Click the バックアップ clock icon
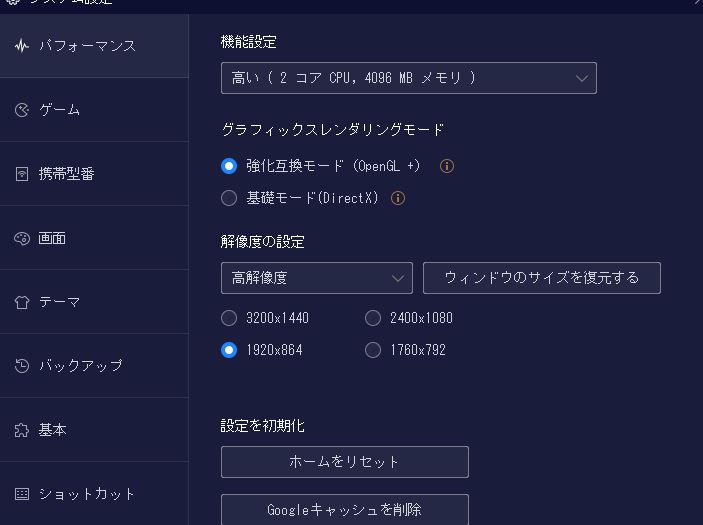Viewport: 703px width, 525px height. (22, 366)
